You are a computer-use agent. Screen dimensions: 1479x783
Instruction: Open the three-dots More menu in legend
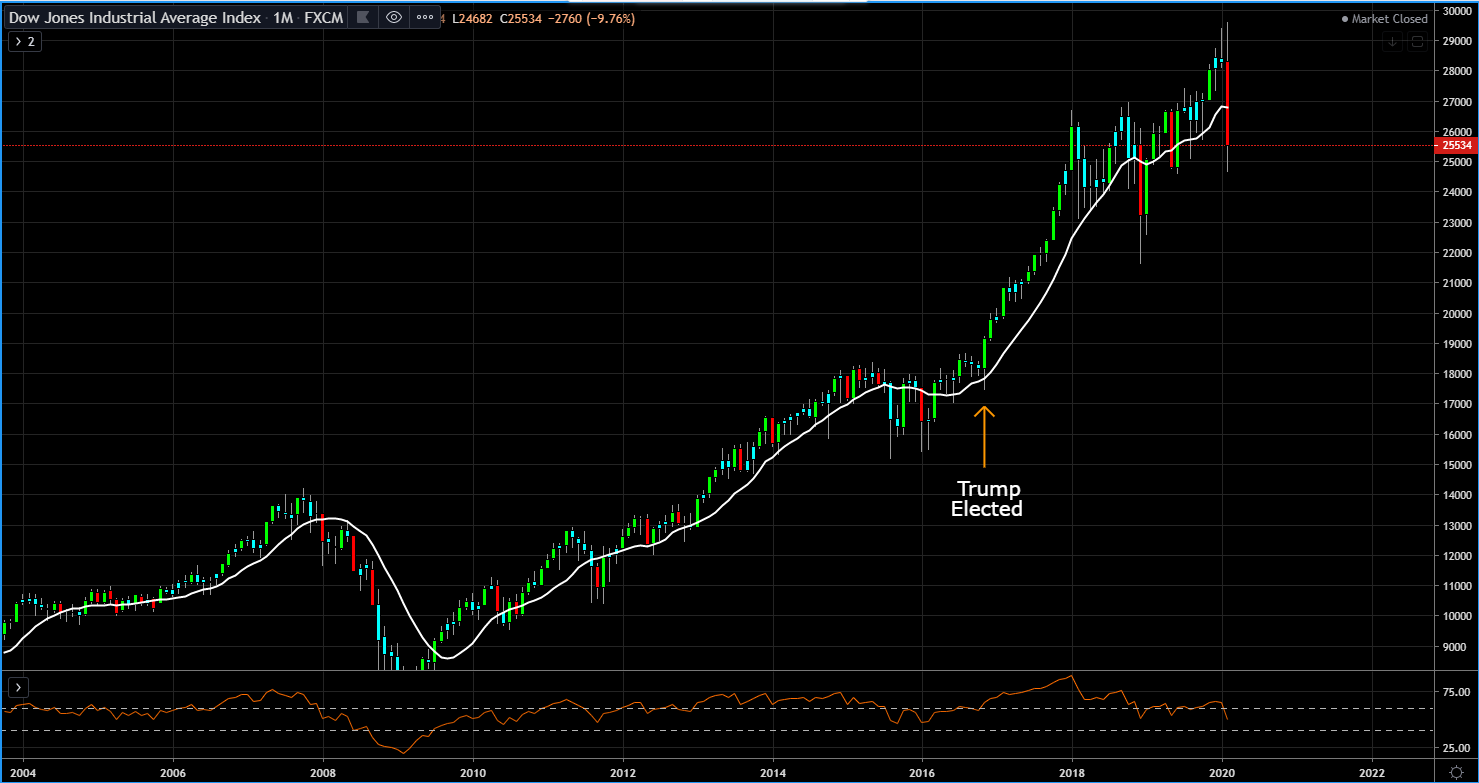click(x=426, y=17)
